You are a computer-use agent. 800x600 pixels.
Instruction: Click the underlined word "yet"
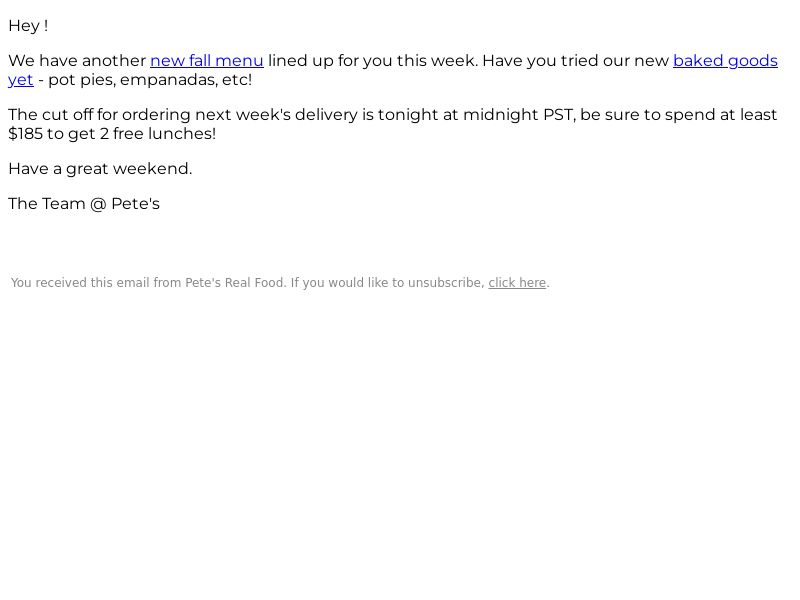(x=20, y=80)
